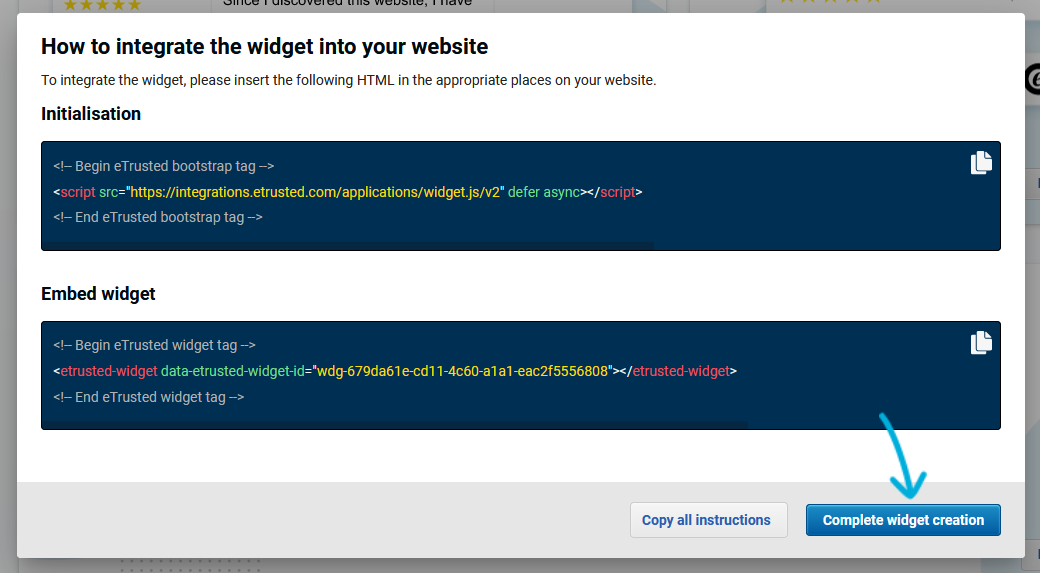Click the End eTrusted widget tag comment

tap(149, 397)
